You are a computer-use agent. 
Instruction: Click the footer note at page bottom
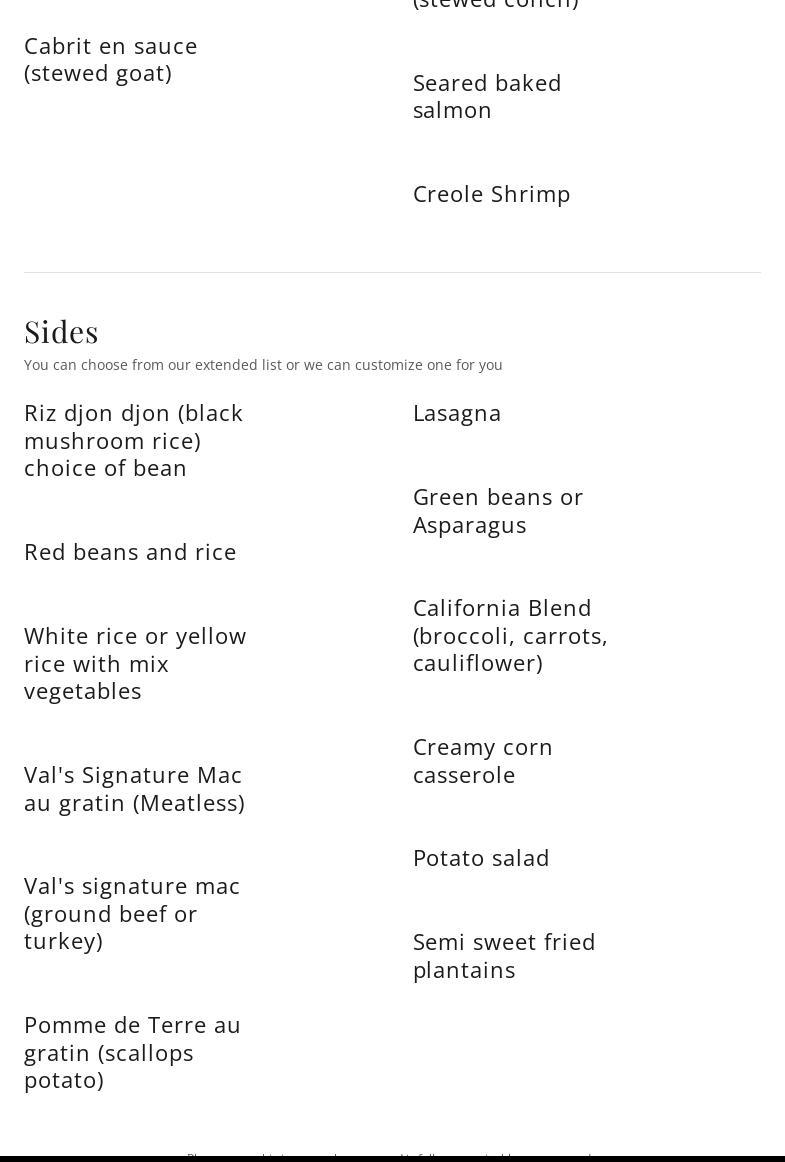pos(391,1155)
